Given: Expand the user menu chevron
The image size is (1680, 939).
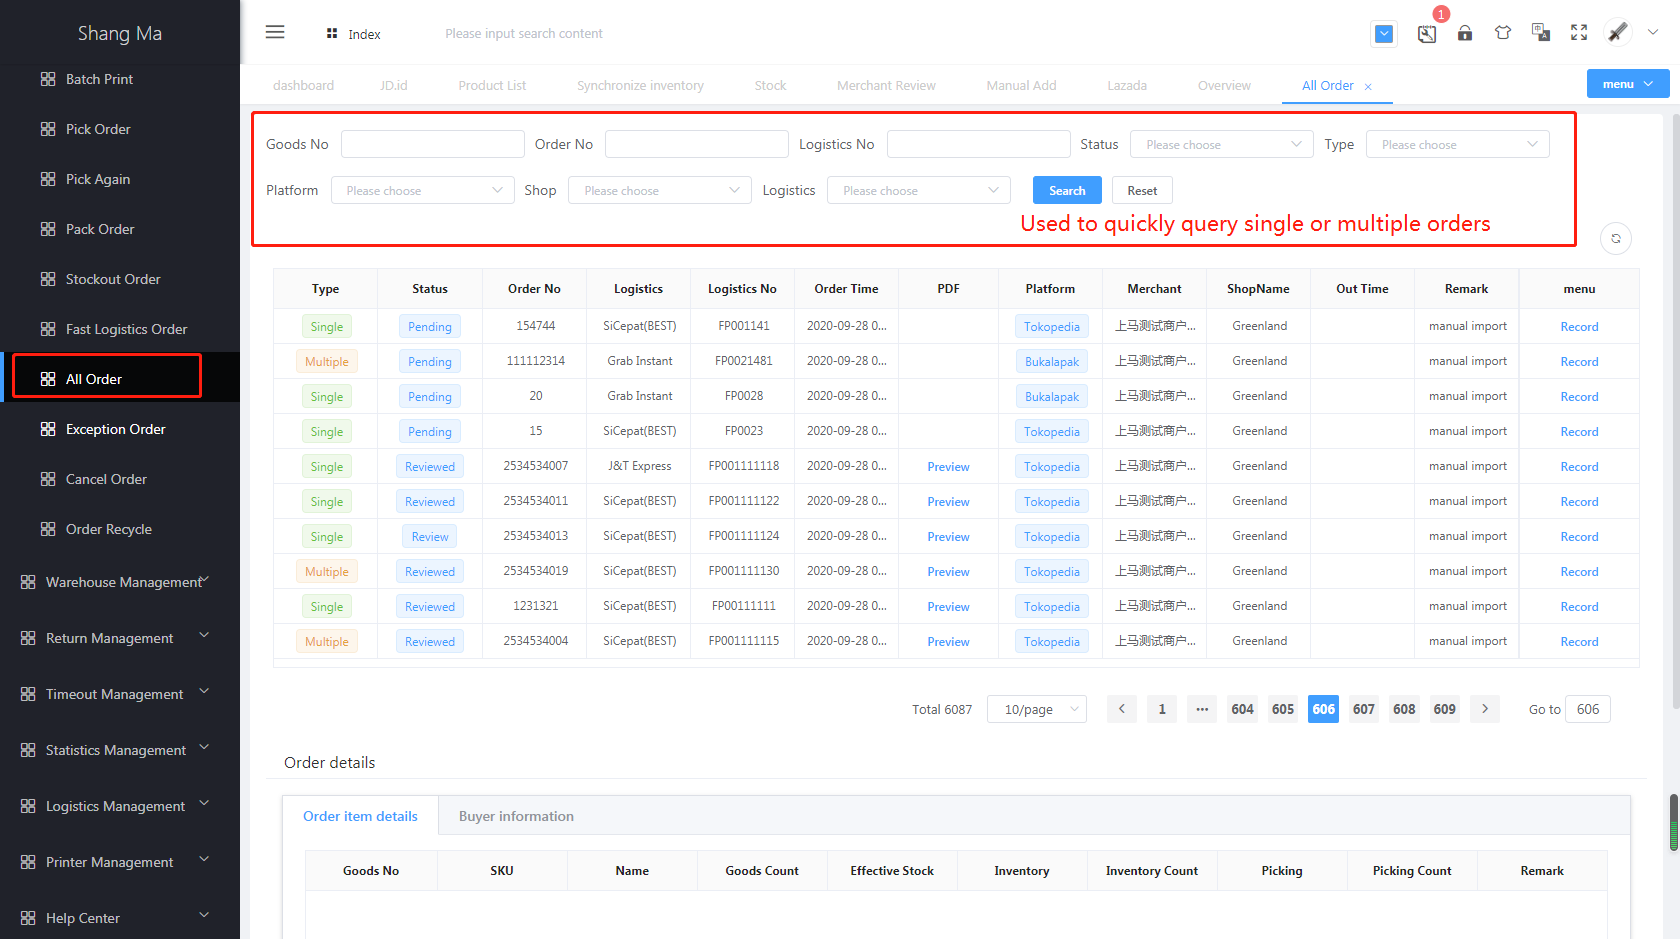Looking at the screenshot, I should click(1653, 32).
